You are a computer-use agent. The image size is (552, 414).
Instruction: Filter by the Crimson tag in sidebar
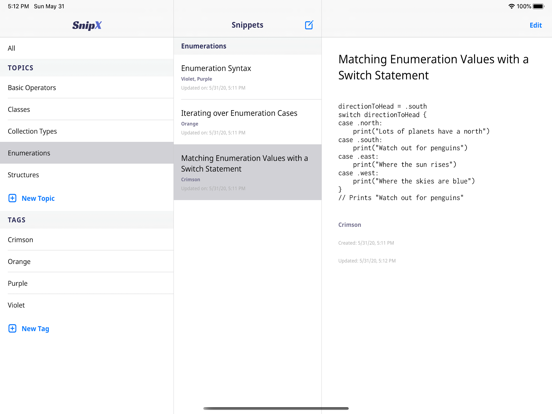coord(87,240)
